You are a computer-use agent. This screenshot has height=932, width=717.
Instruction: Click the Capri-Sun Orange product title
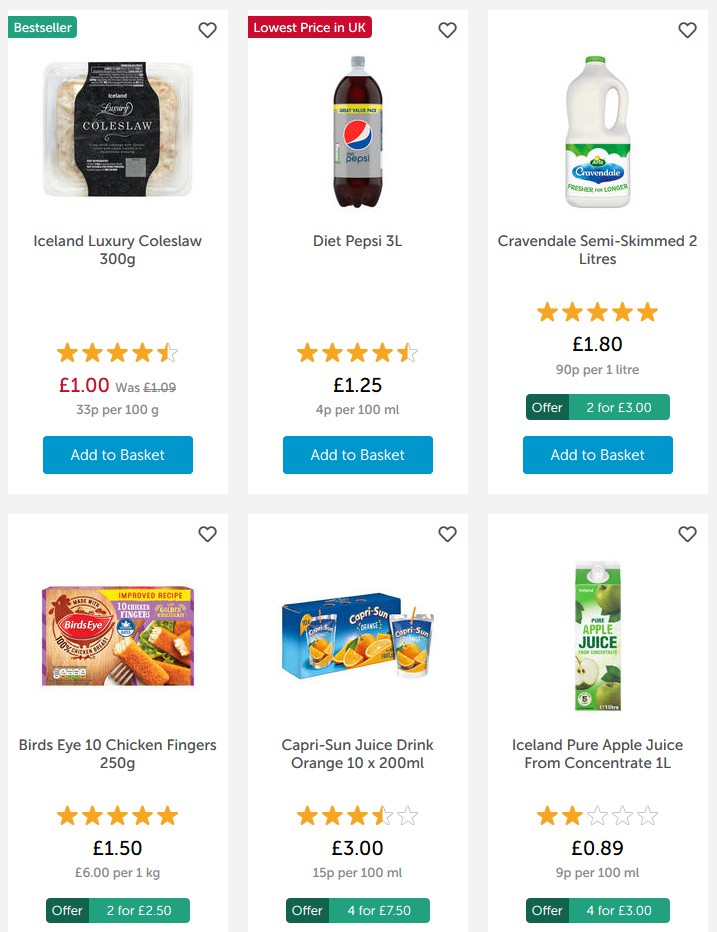coord(357,753)
